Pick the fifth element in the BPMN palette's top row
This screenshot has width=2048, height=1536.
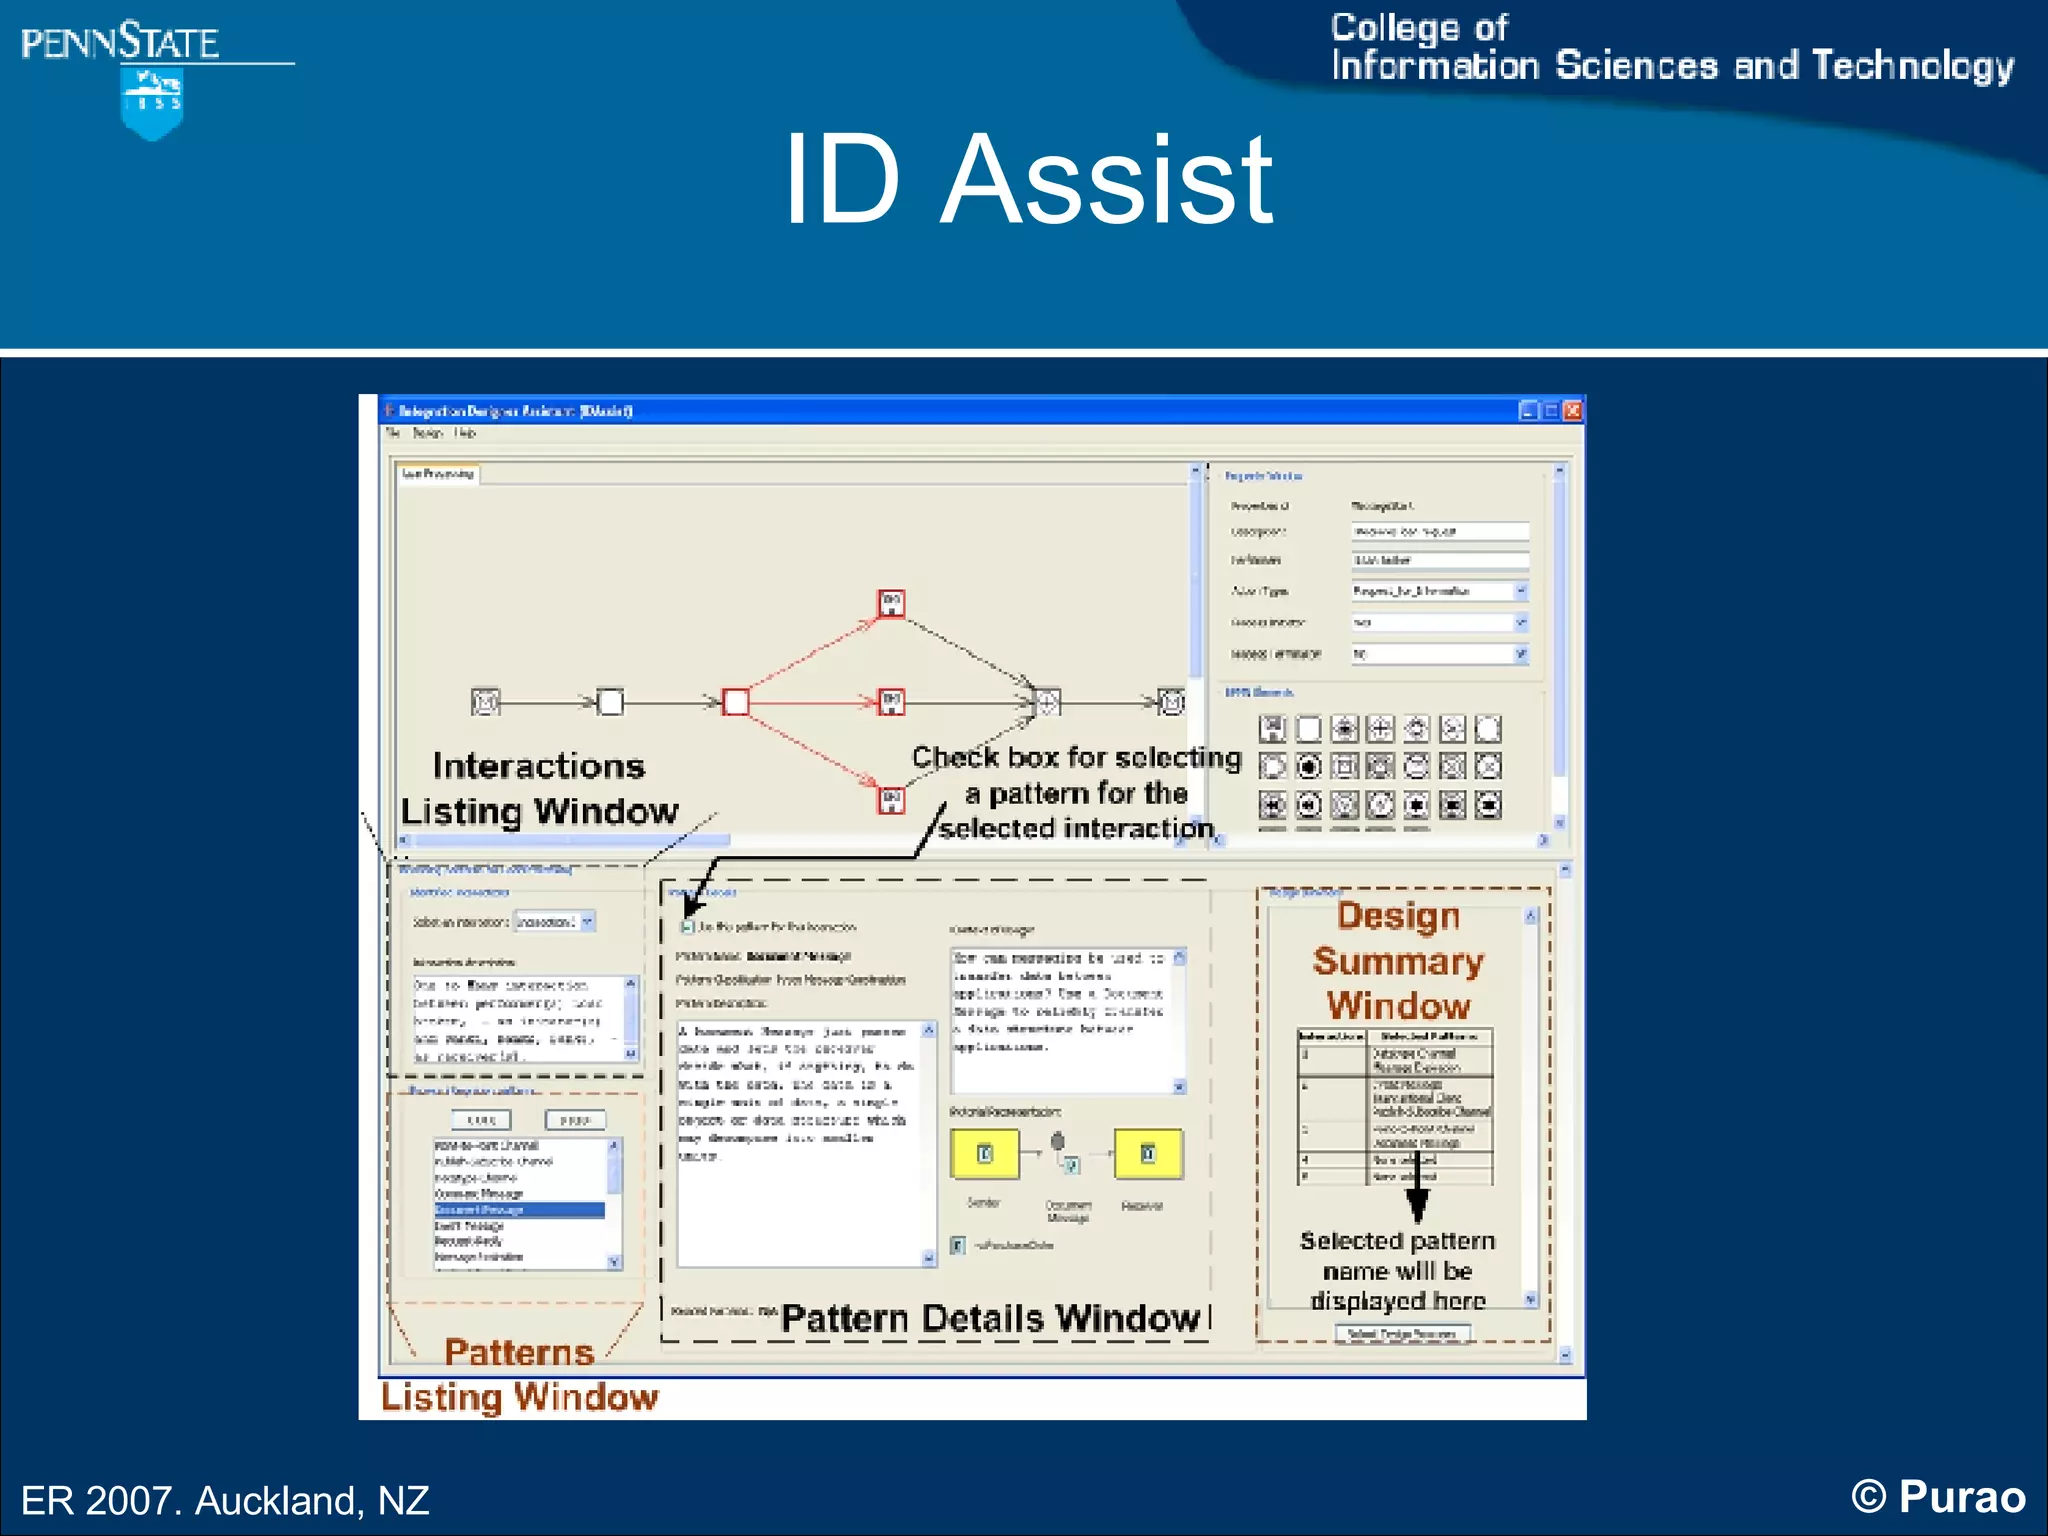click(x=1416, y=729)
